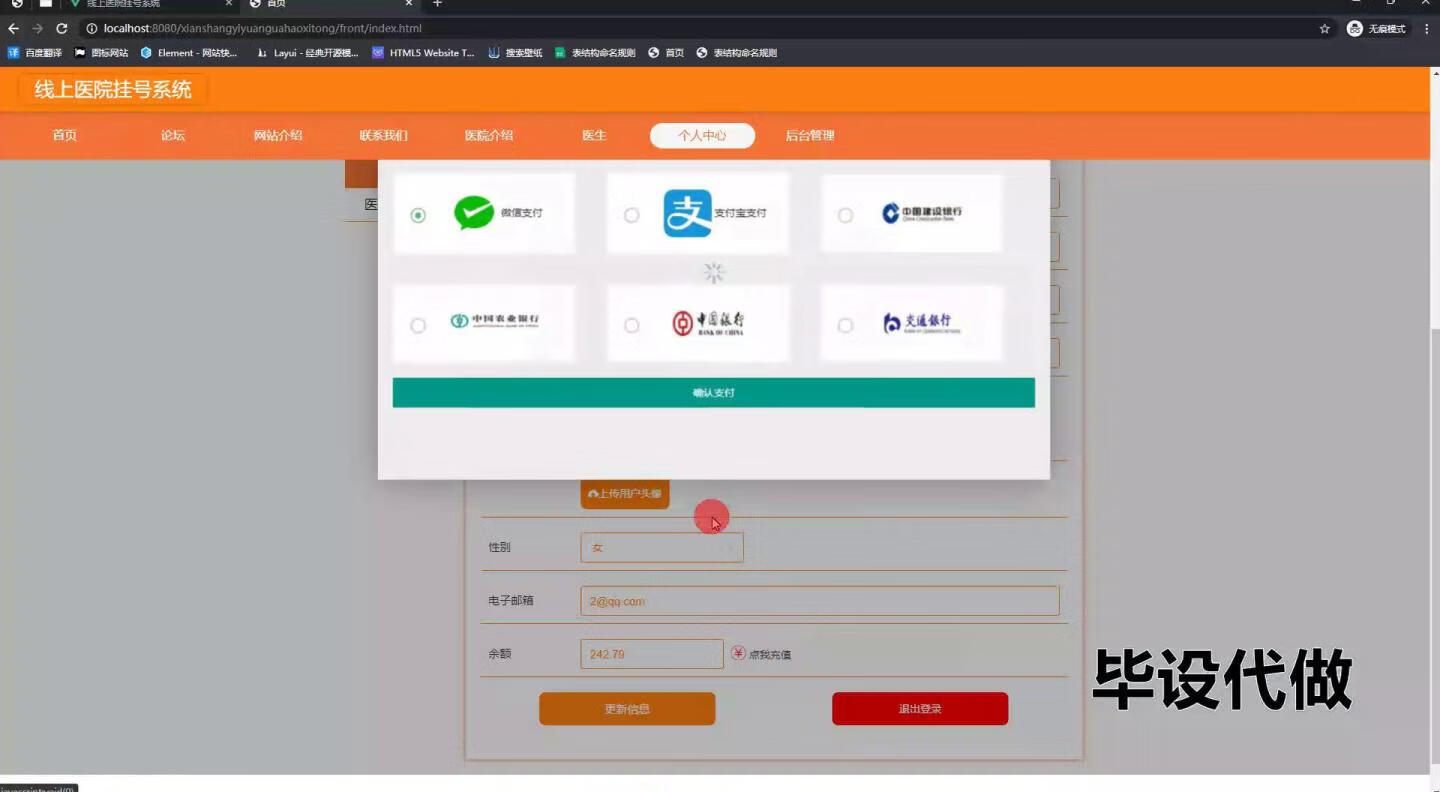Select the China Construction Bank radio button
1440x792 pixels.
[845, 215]
